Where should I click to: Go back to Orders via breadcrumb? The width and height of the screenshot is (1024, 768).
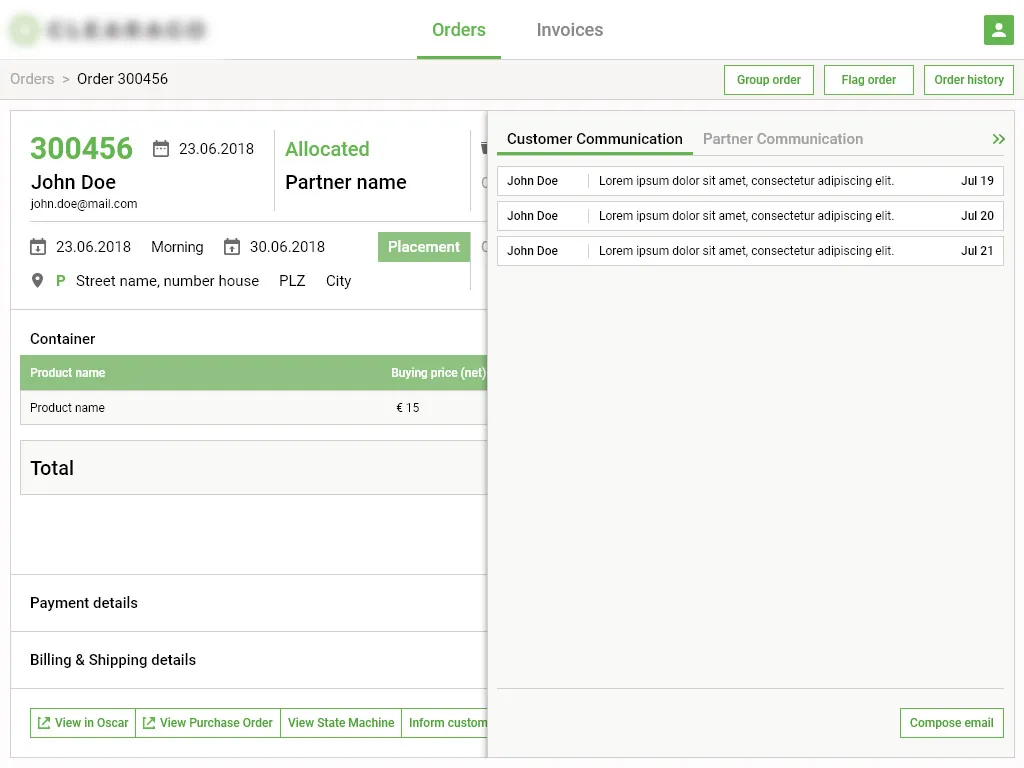pyautogui.click(x=32, y=79)
